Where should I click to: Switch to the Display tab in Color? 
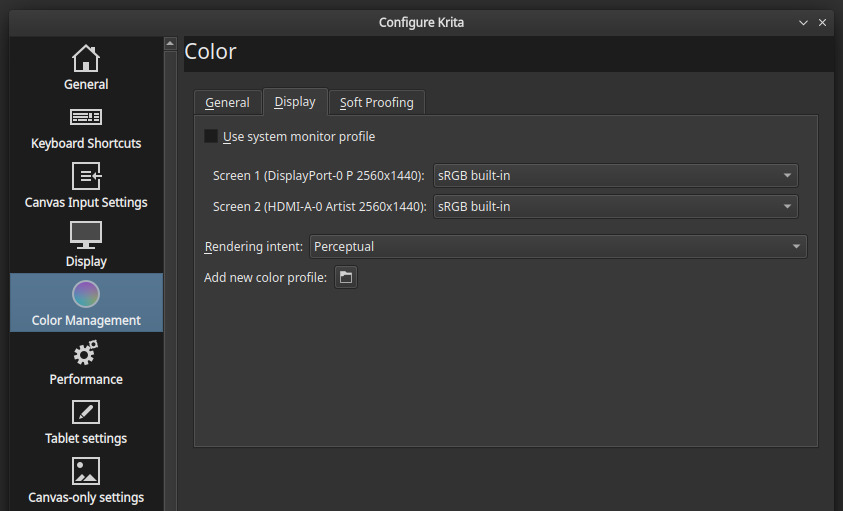[295, 102]
